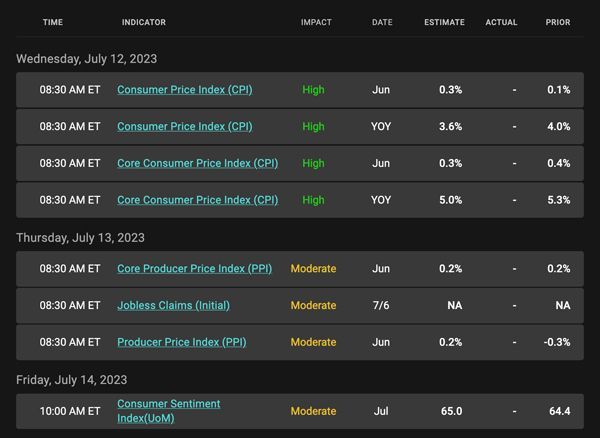The width and height of the screenshot is (600, 438).
Task: Open the Producer Price Index (PPI) link
Action: pyautogui.click(x=182, y=342)
